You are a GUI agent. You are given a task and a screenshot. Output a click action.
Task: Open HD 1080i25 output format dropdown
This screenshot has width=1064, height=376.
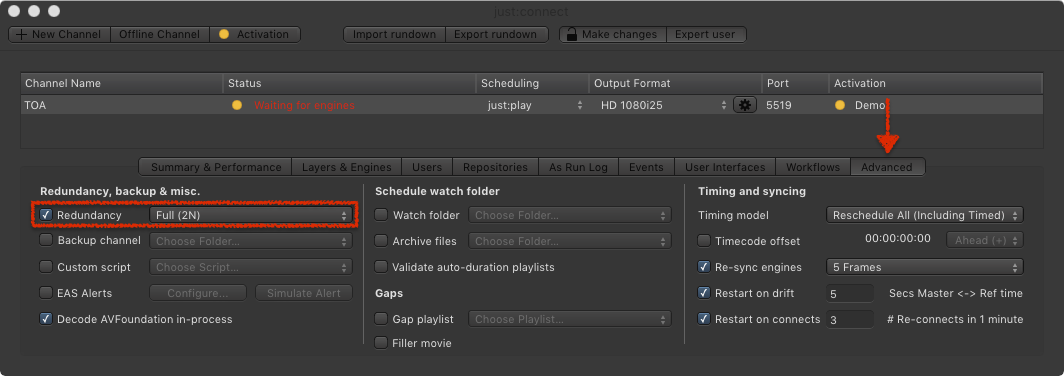[662, 105]
